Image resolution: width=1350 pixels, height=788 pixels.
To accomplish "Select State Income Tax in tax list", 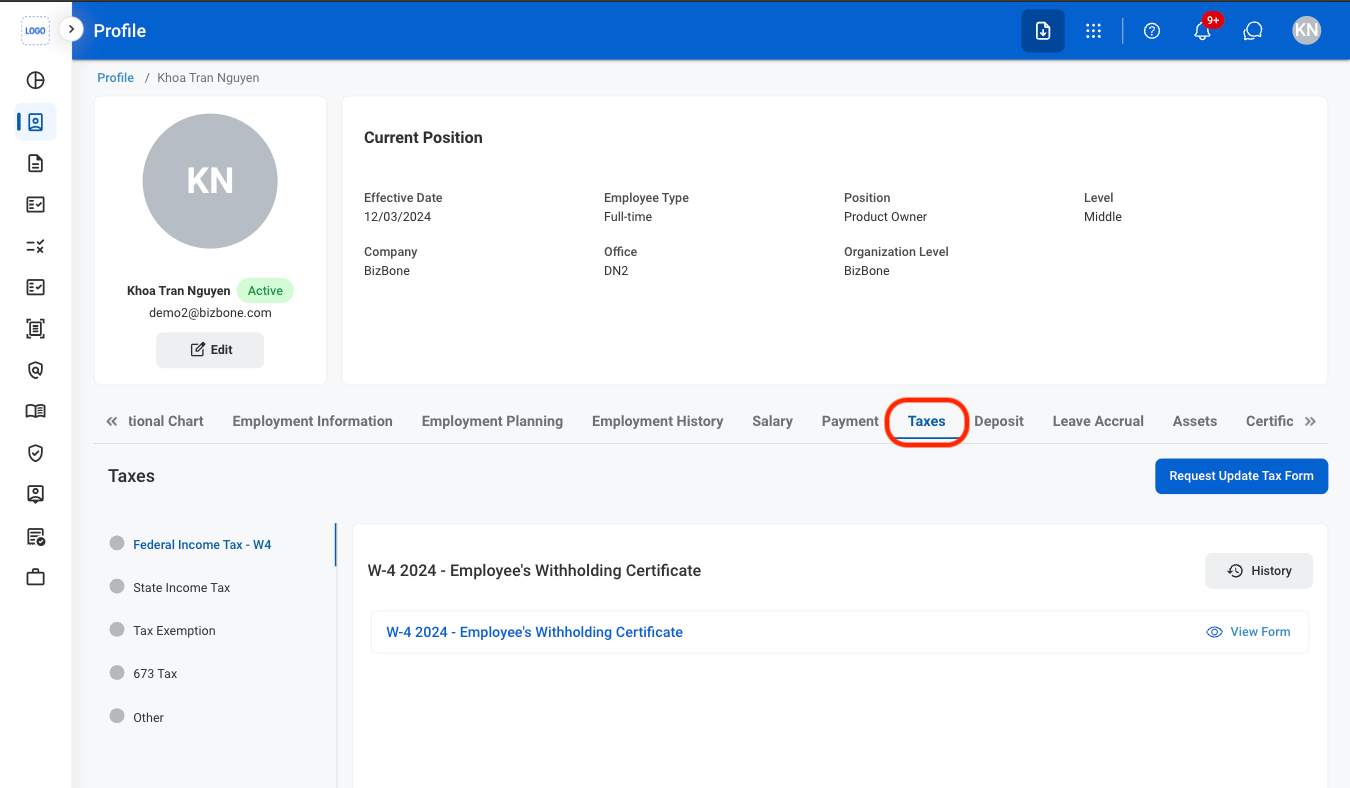I will tap(181, 588).
